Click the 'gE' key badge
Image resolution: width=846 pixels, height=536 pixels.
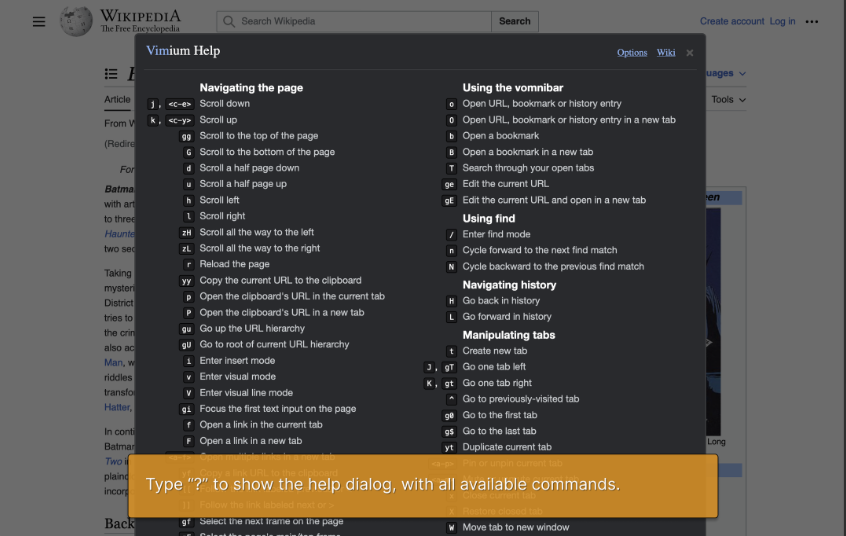coord(449,201)
